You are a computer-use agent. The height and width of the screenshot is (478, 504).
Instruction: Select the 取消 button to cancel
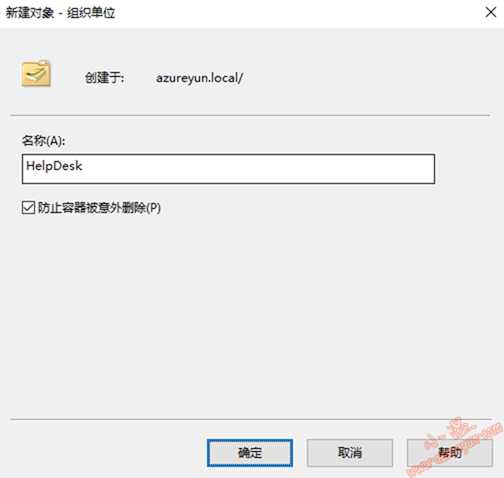pyautogui.click(x=350, y=453)
